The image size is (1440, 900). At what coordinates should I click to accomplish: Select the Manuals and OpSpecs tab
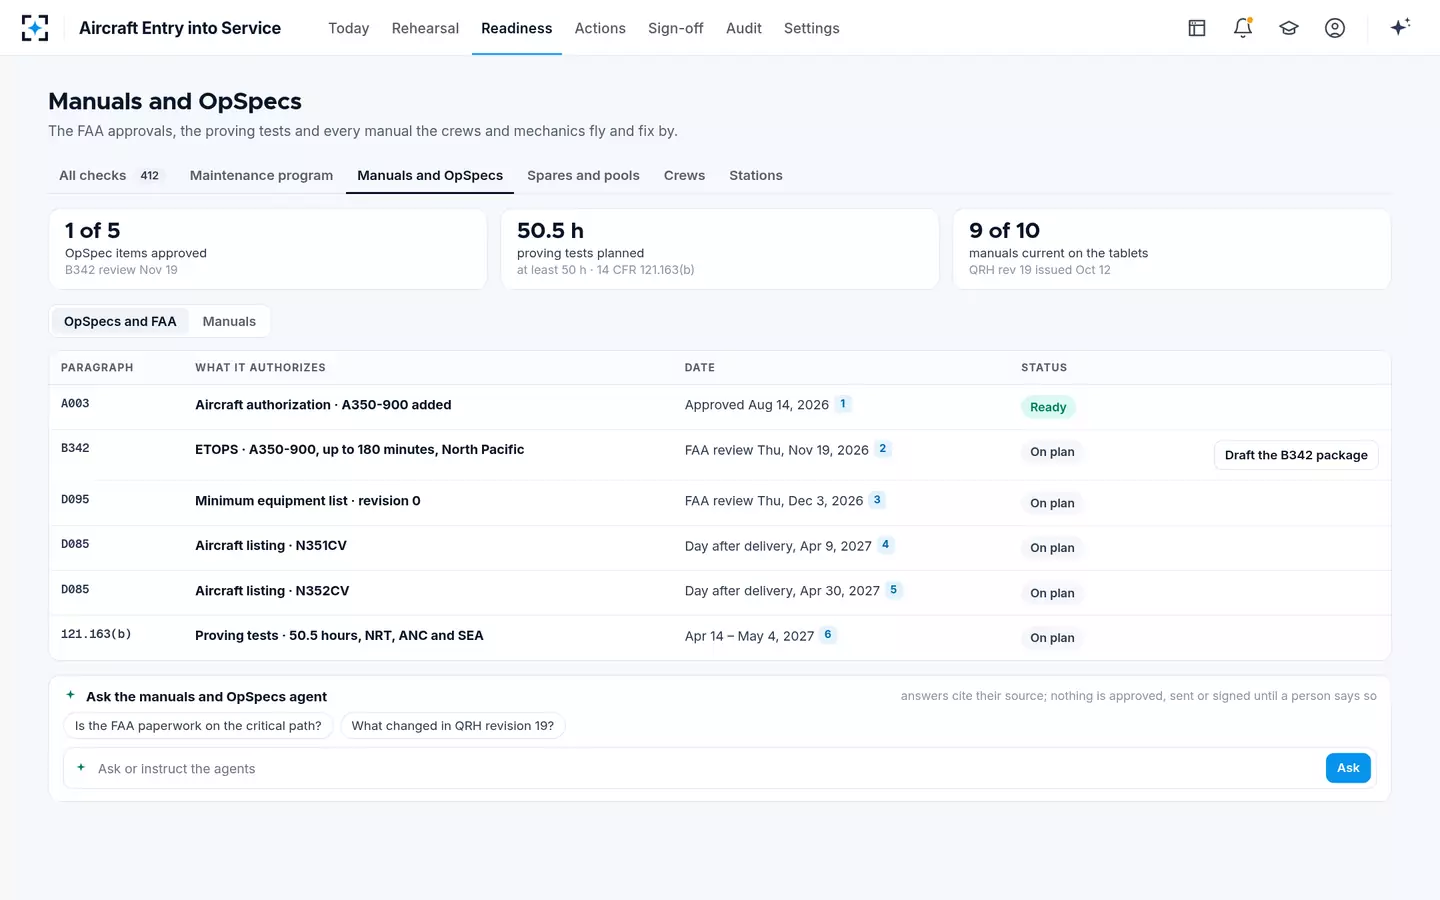(430, 175)
